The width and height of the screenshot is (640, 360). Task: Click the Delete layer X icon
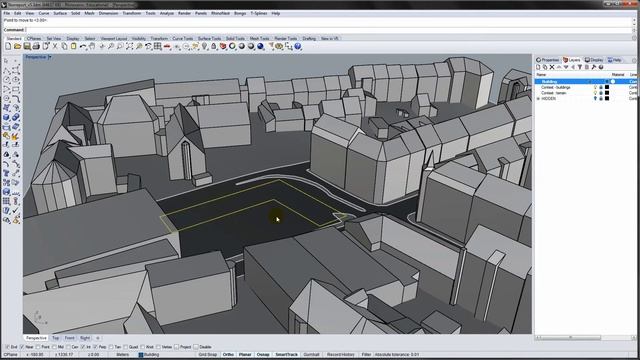[552, 67]
